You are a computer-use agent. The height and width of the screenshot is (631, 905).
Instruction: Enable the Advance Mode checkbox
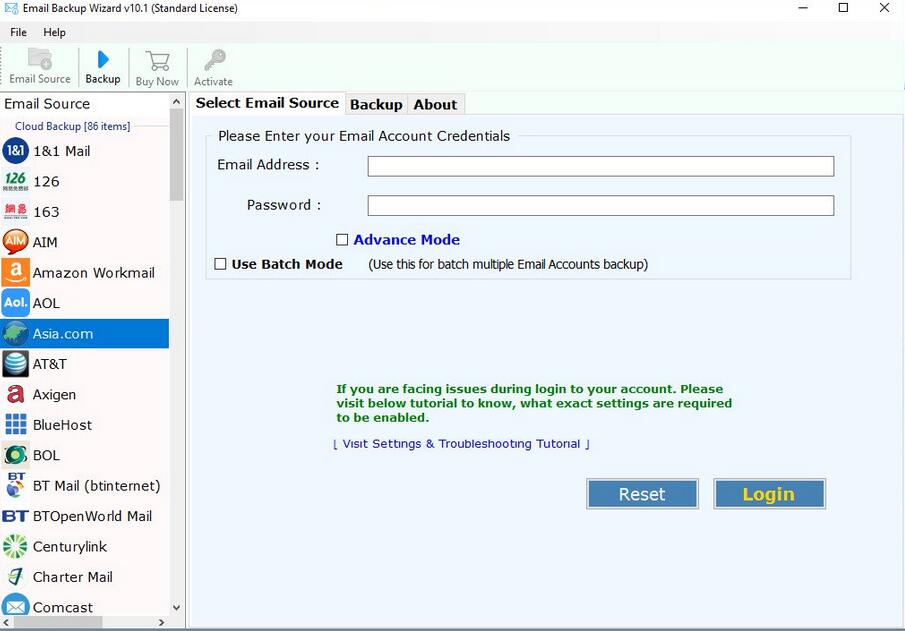pyautogui.click(x=342, y=240)
